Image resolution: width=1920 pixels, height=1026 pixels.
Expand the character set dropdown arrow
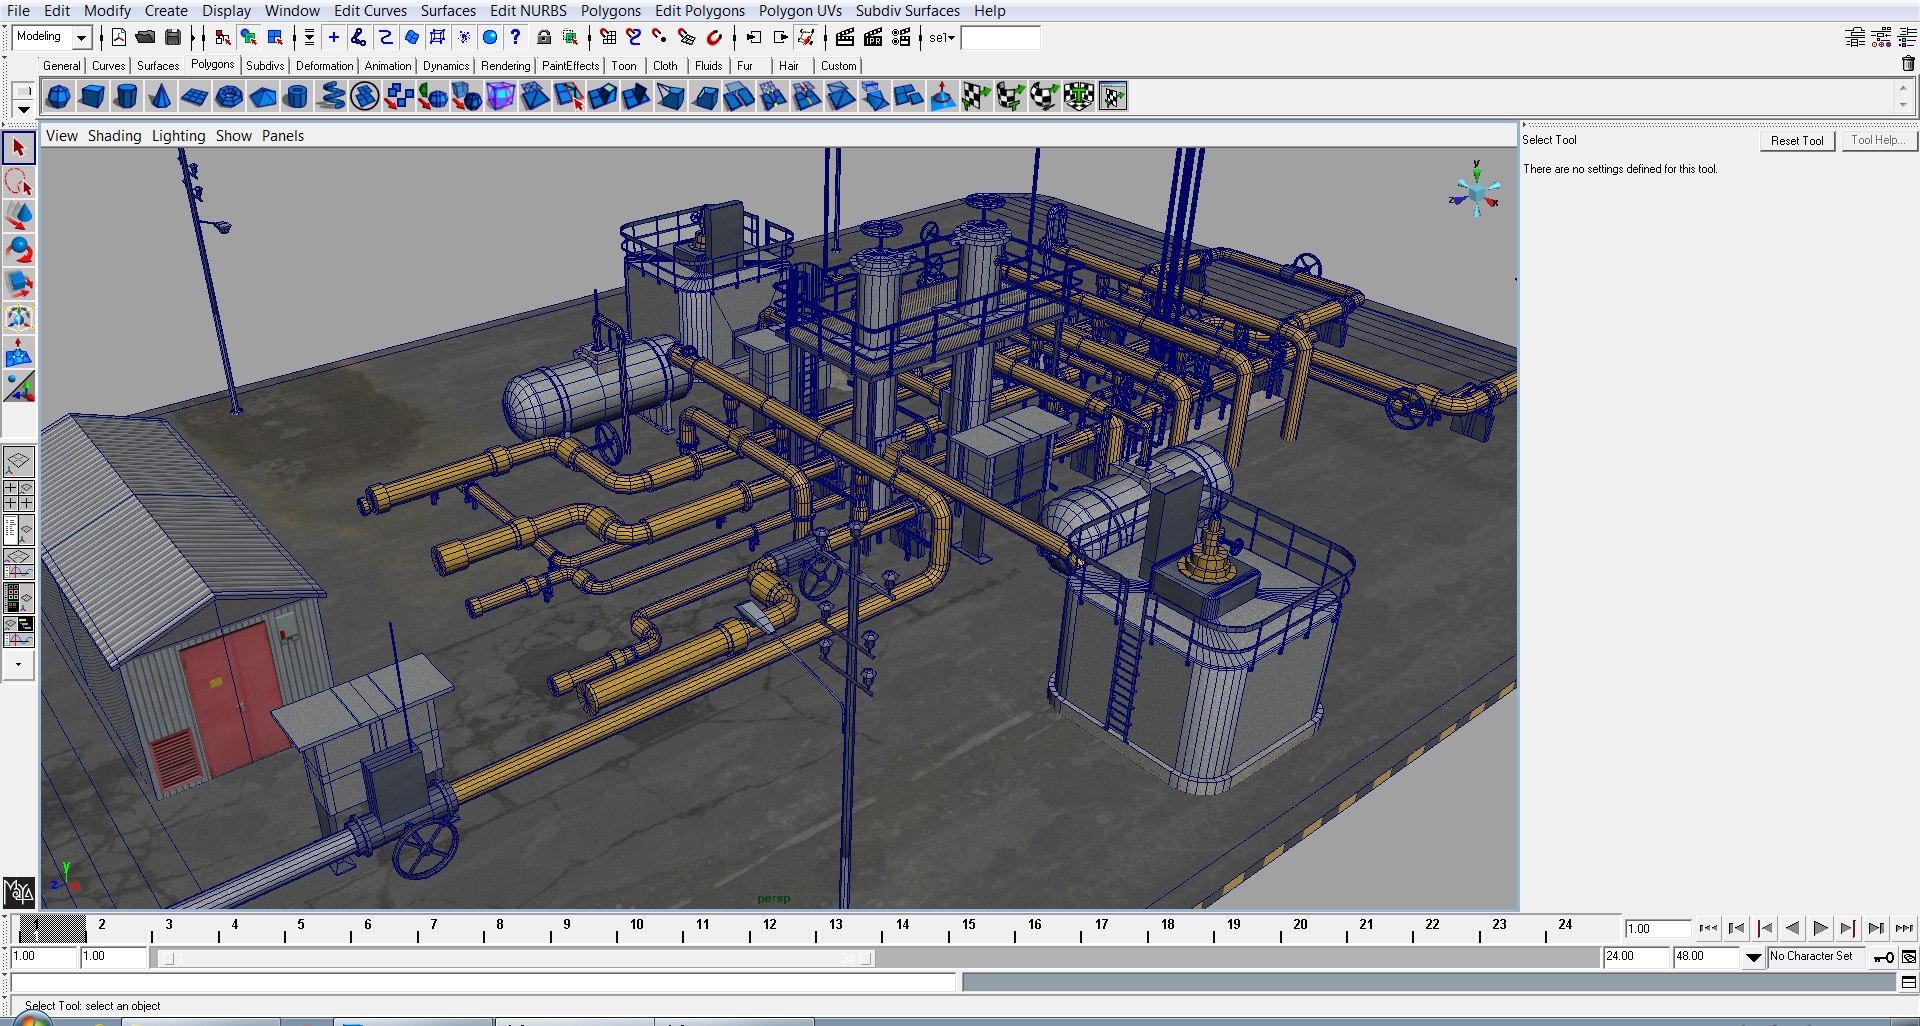[x=1753, y=957]
